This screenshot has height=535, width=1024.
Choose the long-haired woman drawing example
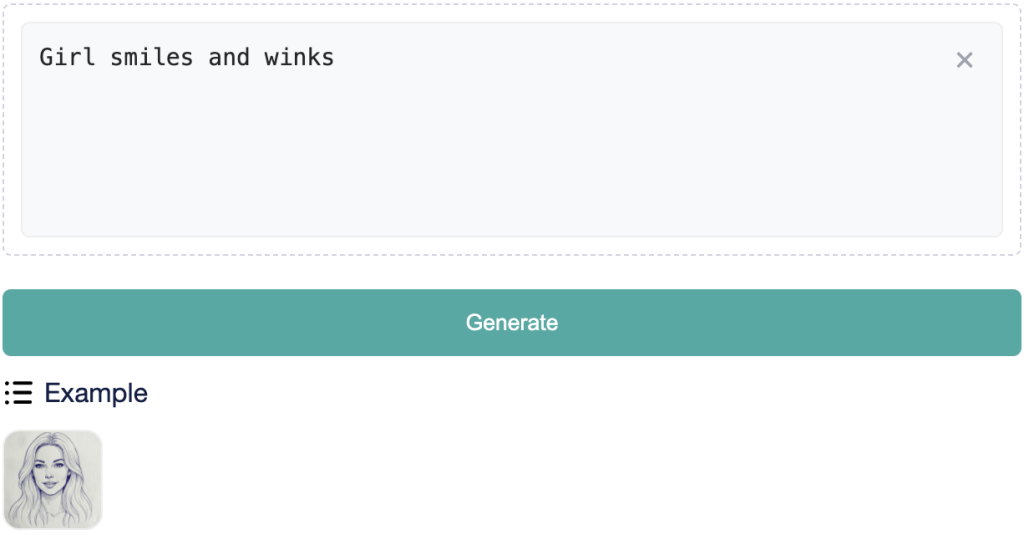53,479
